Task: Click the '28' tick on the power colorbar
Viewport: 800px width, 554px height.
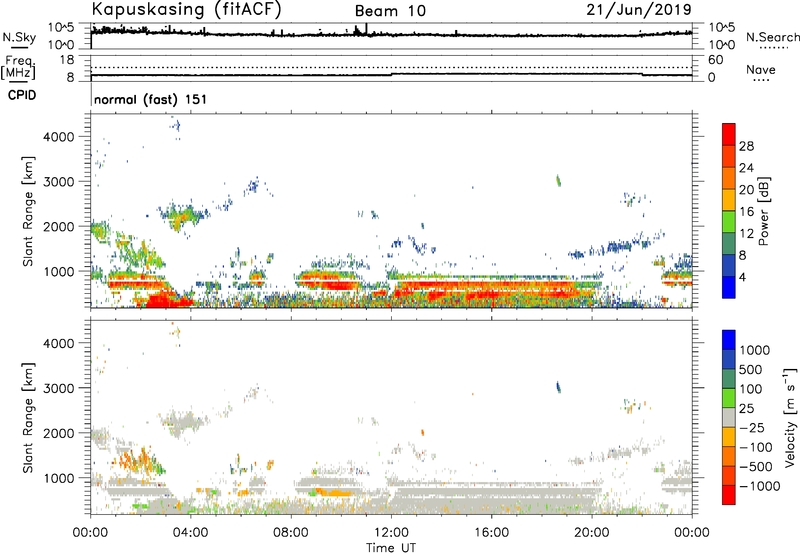Action: (x=746, y=146)
